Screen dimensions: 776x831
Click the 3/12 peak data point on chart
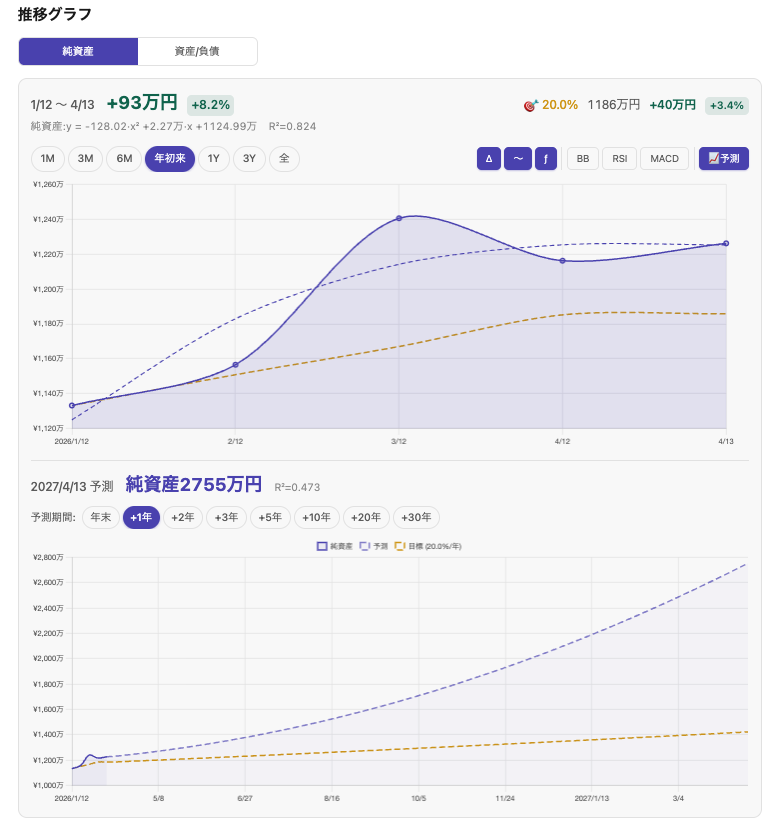coord(399,218)
